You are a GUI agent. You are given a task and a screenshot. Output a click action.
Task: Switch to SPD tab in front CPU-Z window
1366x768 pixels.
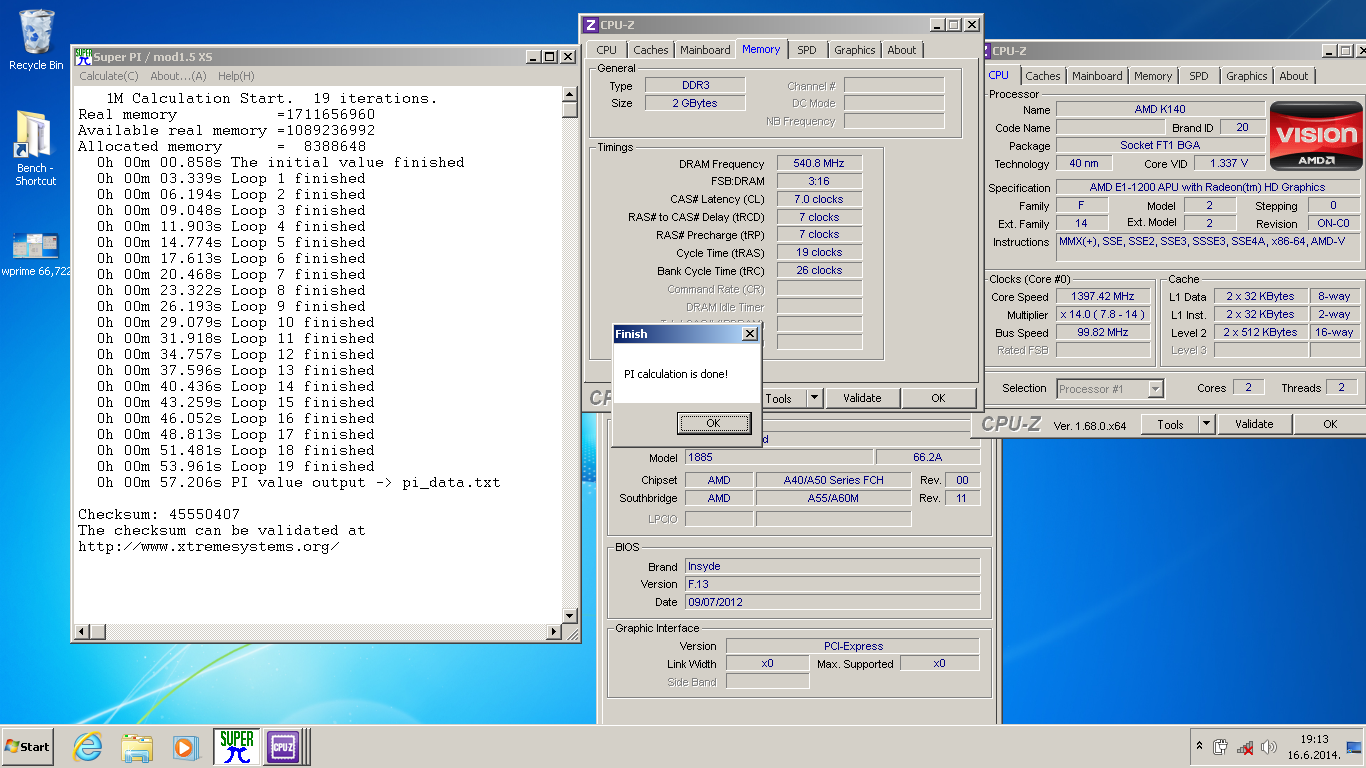click(x=807, y=50)
